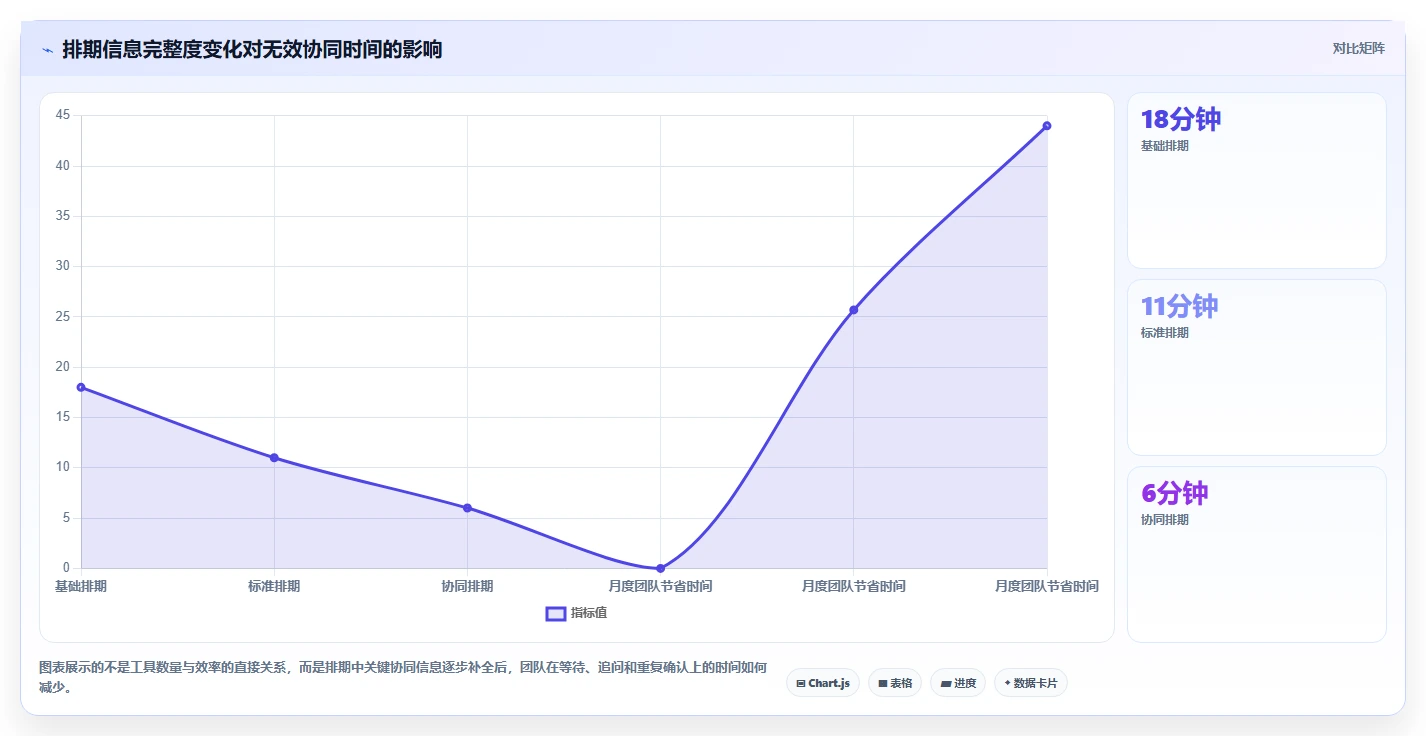This screenshot has width=1426, height=736.
Task: Click the 18分钟 metric card
Action: [1256, 181]
